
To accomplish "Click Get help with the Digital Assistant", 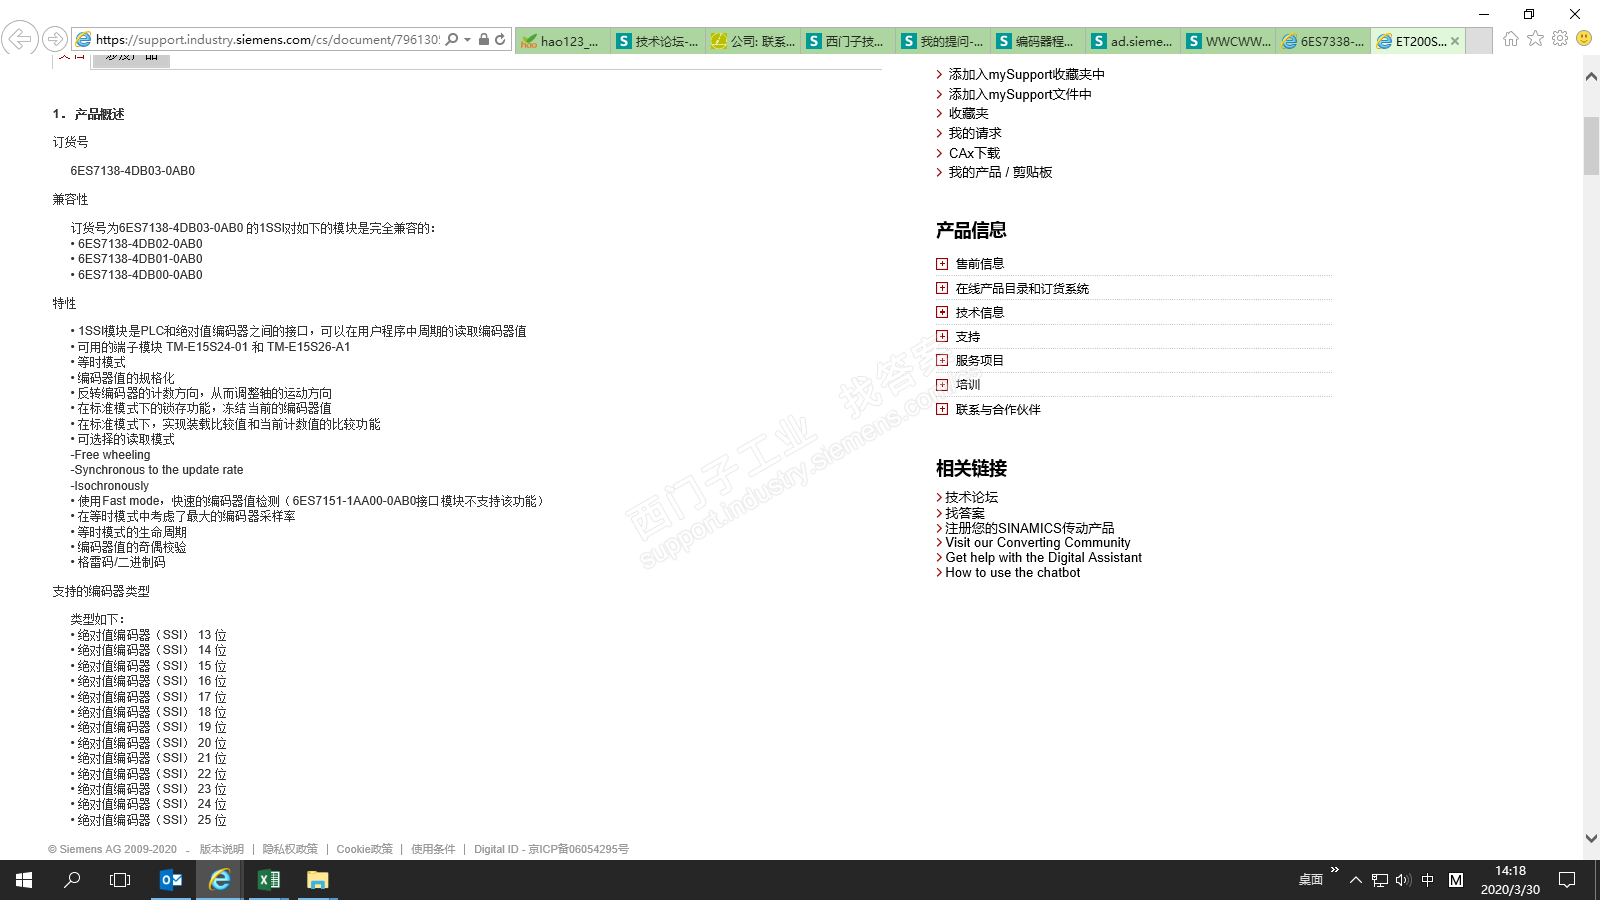I will [x=1043, y=558].
